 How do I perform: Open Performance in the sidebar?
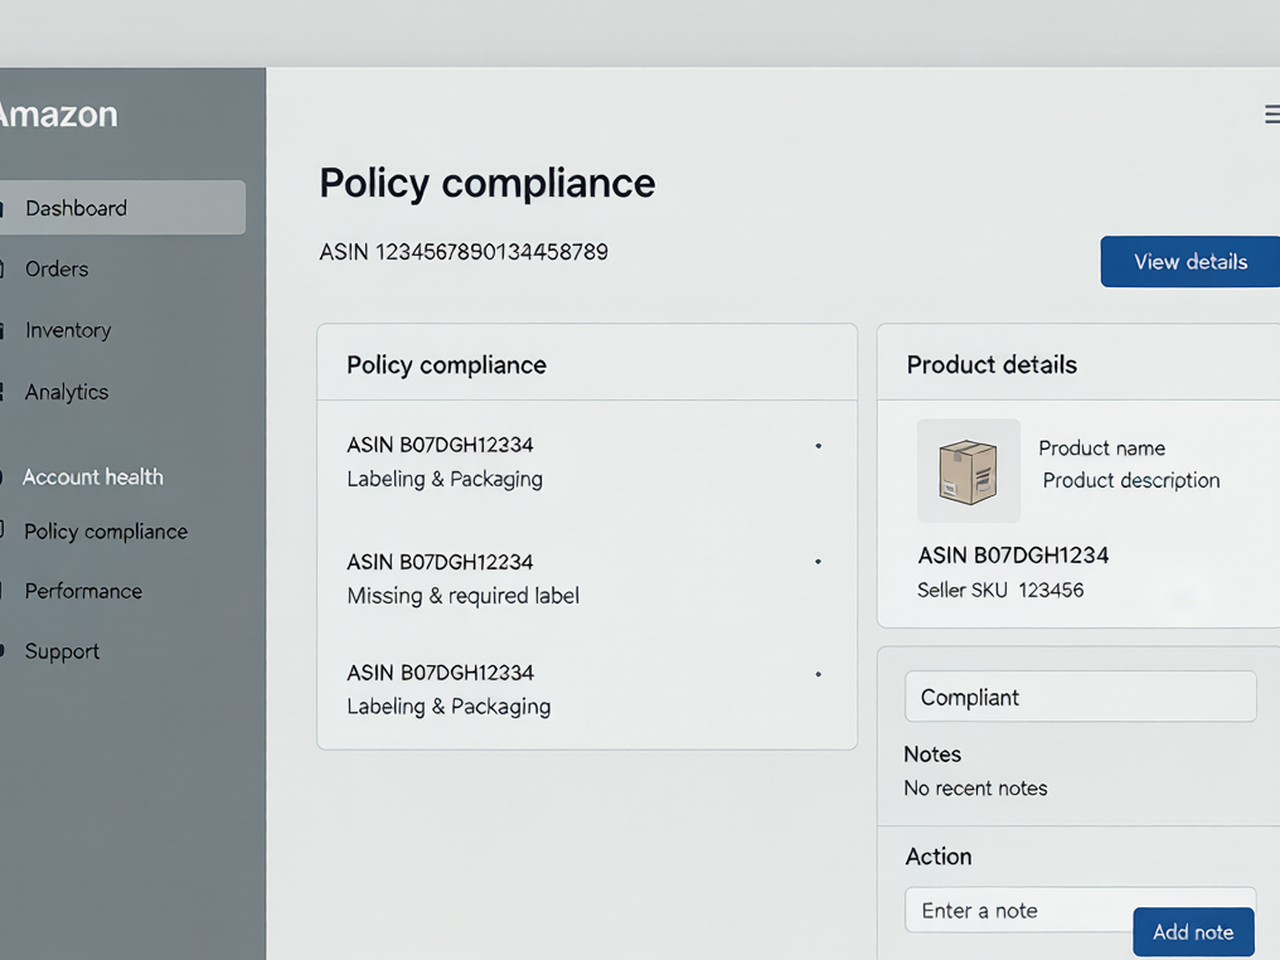(x=83, y=591)
